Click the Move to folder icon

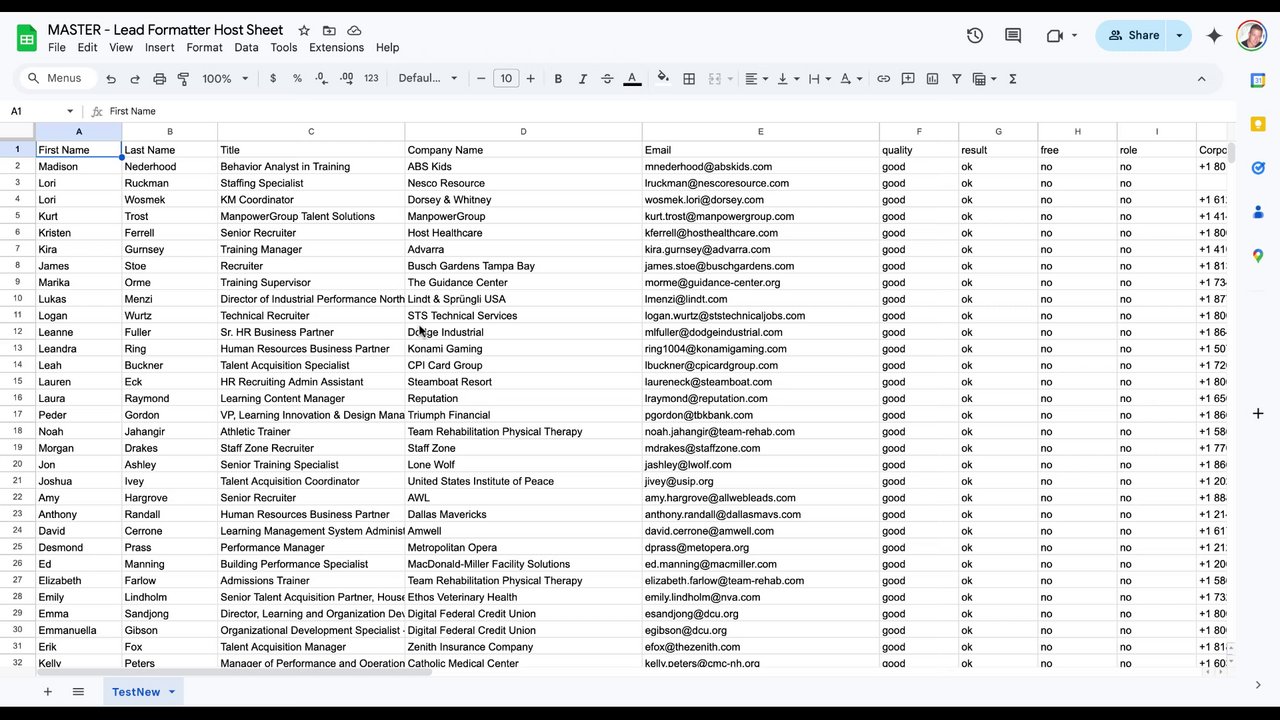(329, 31)
